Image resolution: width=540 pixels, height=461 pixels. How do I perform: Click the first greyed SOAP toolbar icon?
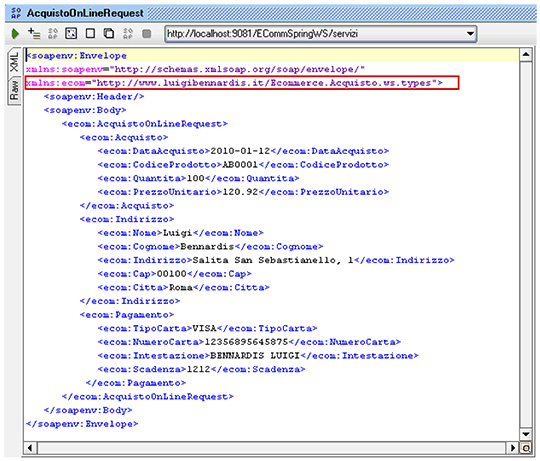53,33
